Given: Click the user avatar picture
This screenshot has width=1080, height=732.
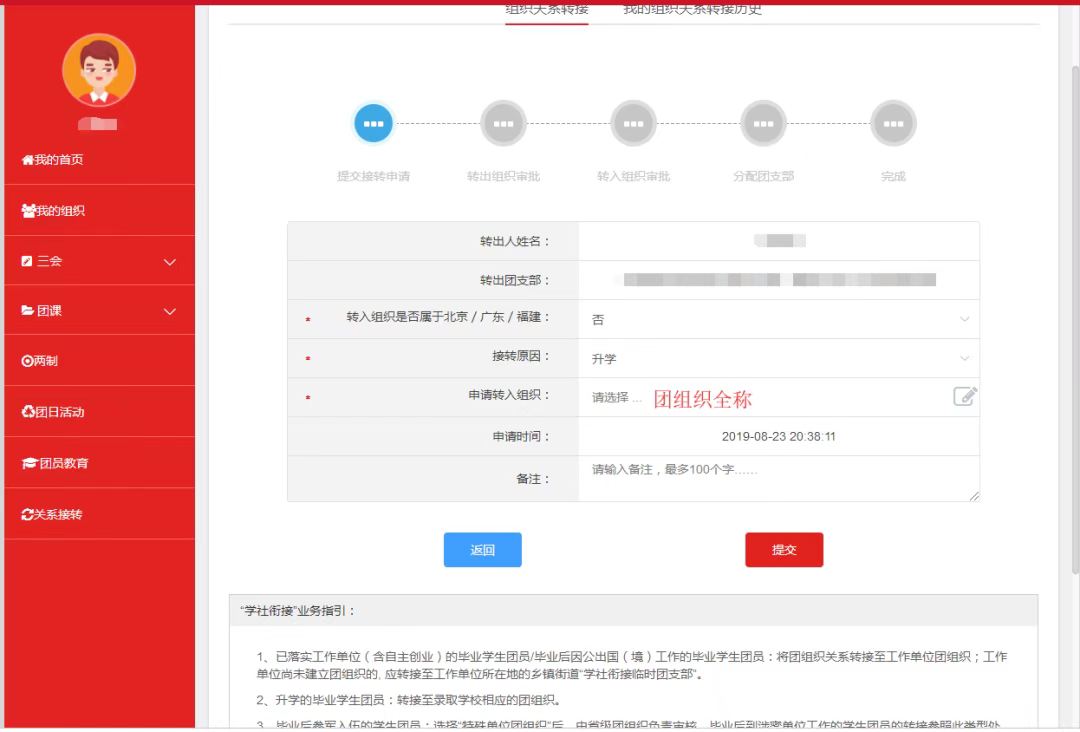Looking at the screenshot, I should point(99,70).
